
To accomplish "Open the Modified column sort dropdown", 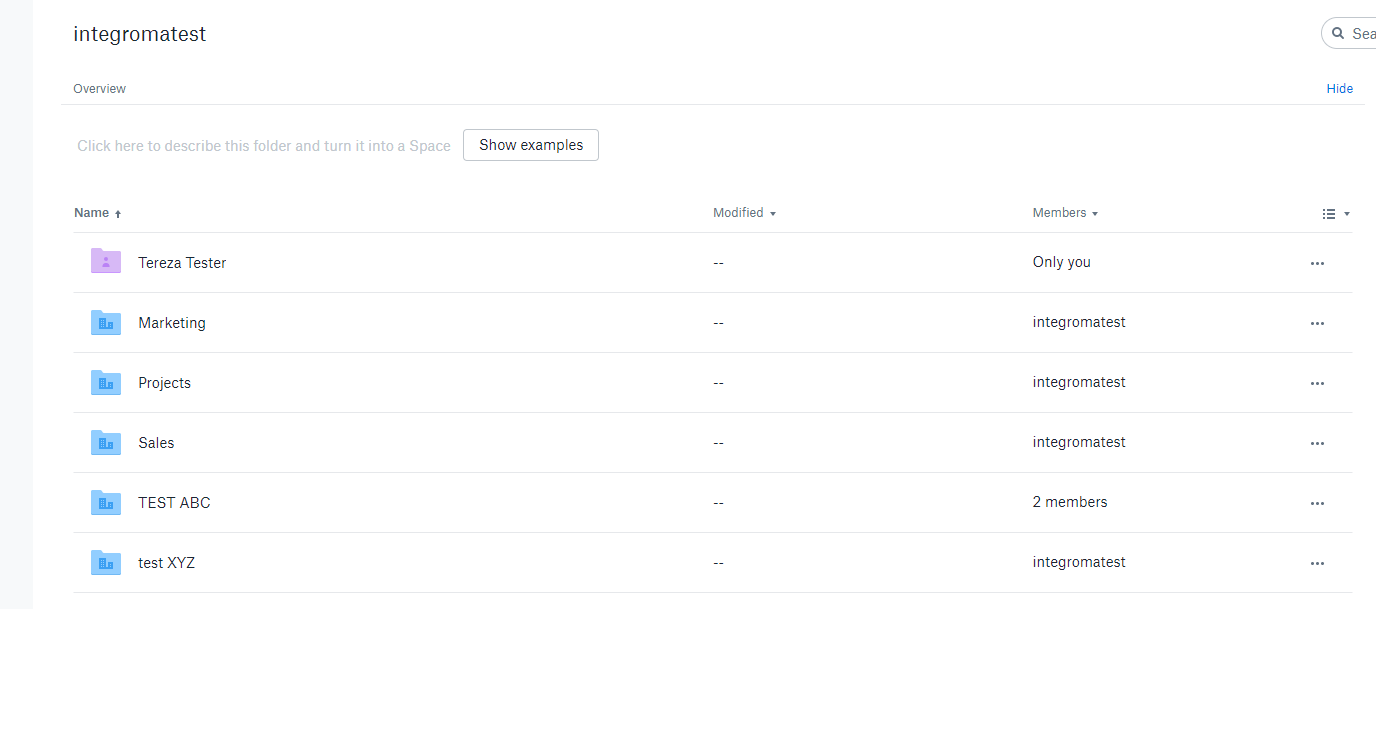I will point(771,212).
